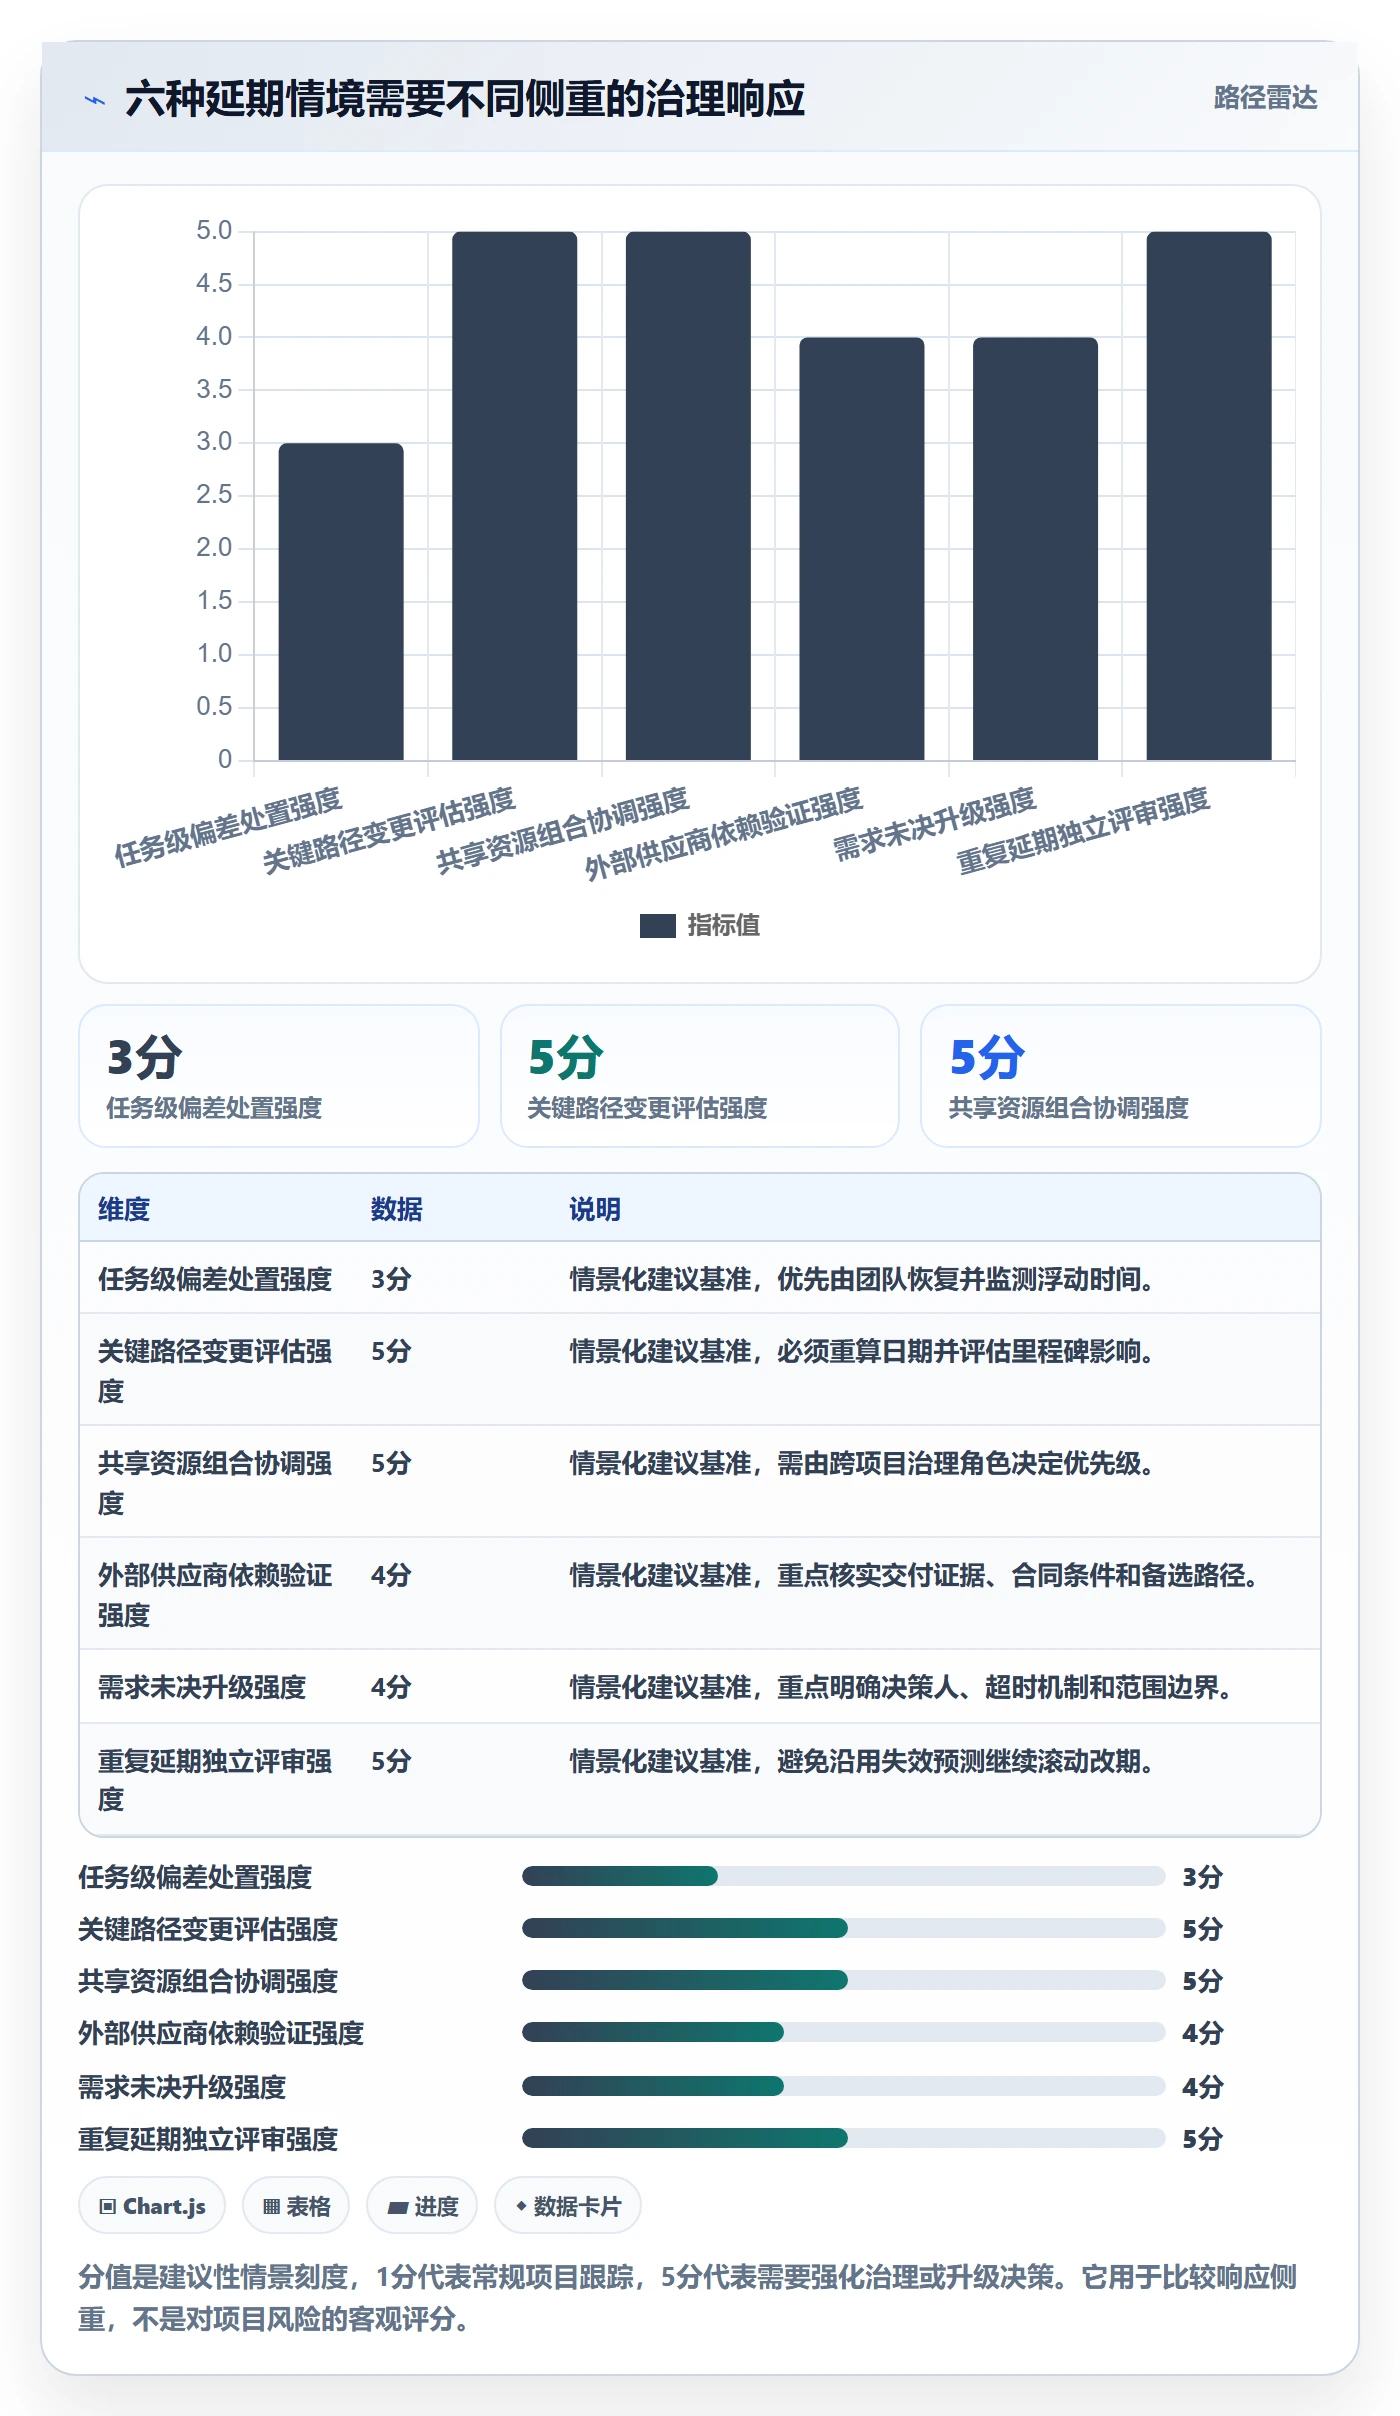Click the 共享资源组合协调强度 progress bar
This screenshot has width=1400, height=2416.
pos(843,1980)
